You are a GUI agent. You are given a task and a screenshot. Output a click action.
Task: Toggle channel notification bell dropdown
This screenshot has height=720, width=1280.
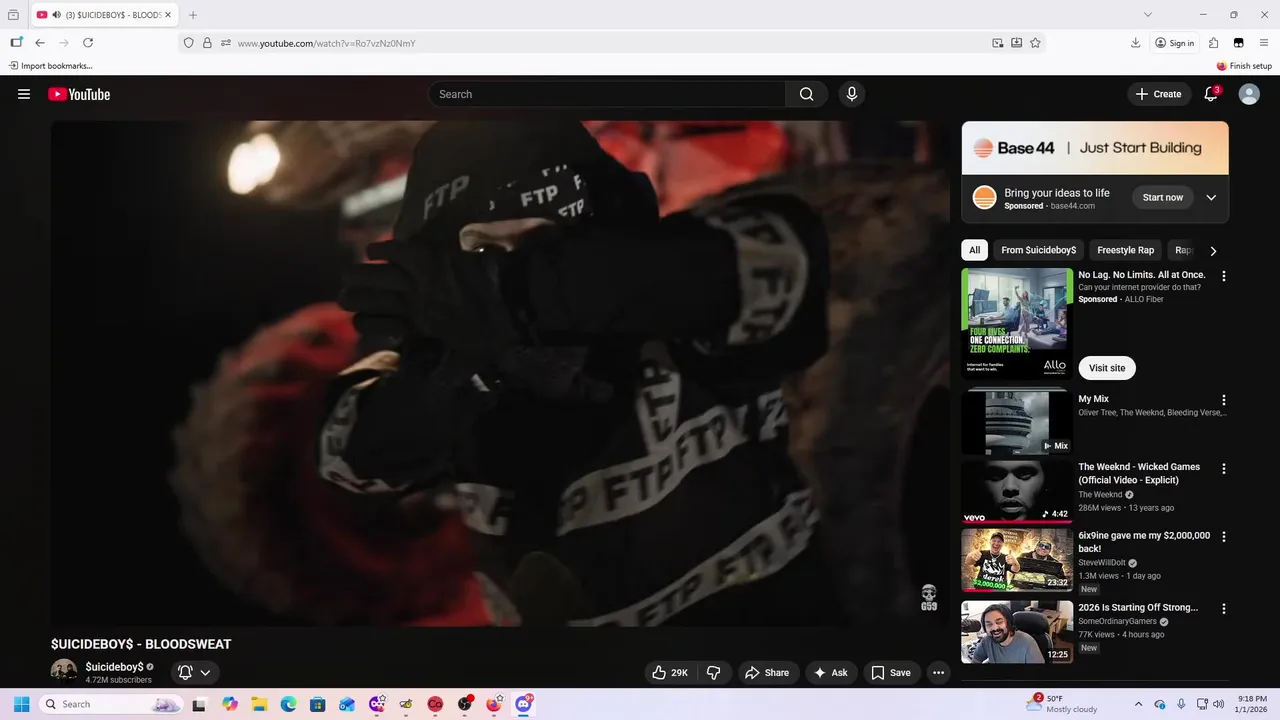[x=194, y=673]
